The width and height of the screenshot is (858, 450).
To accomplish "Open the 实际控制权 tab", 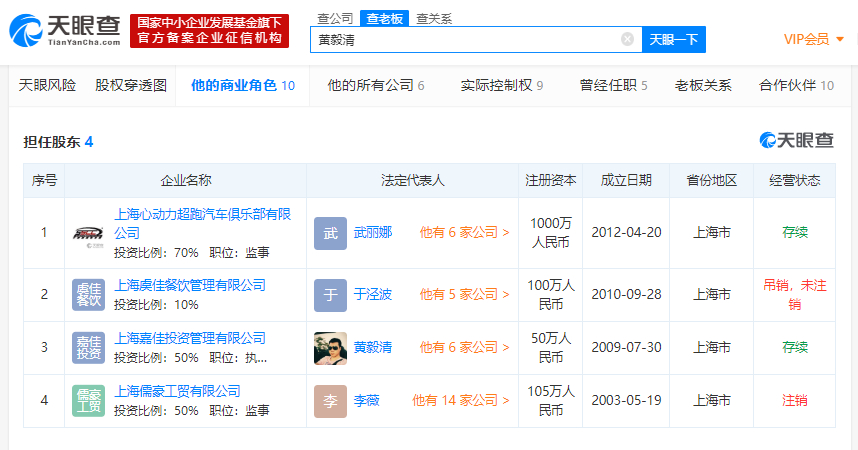I will [x=501, y=85].
